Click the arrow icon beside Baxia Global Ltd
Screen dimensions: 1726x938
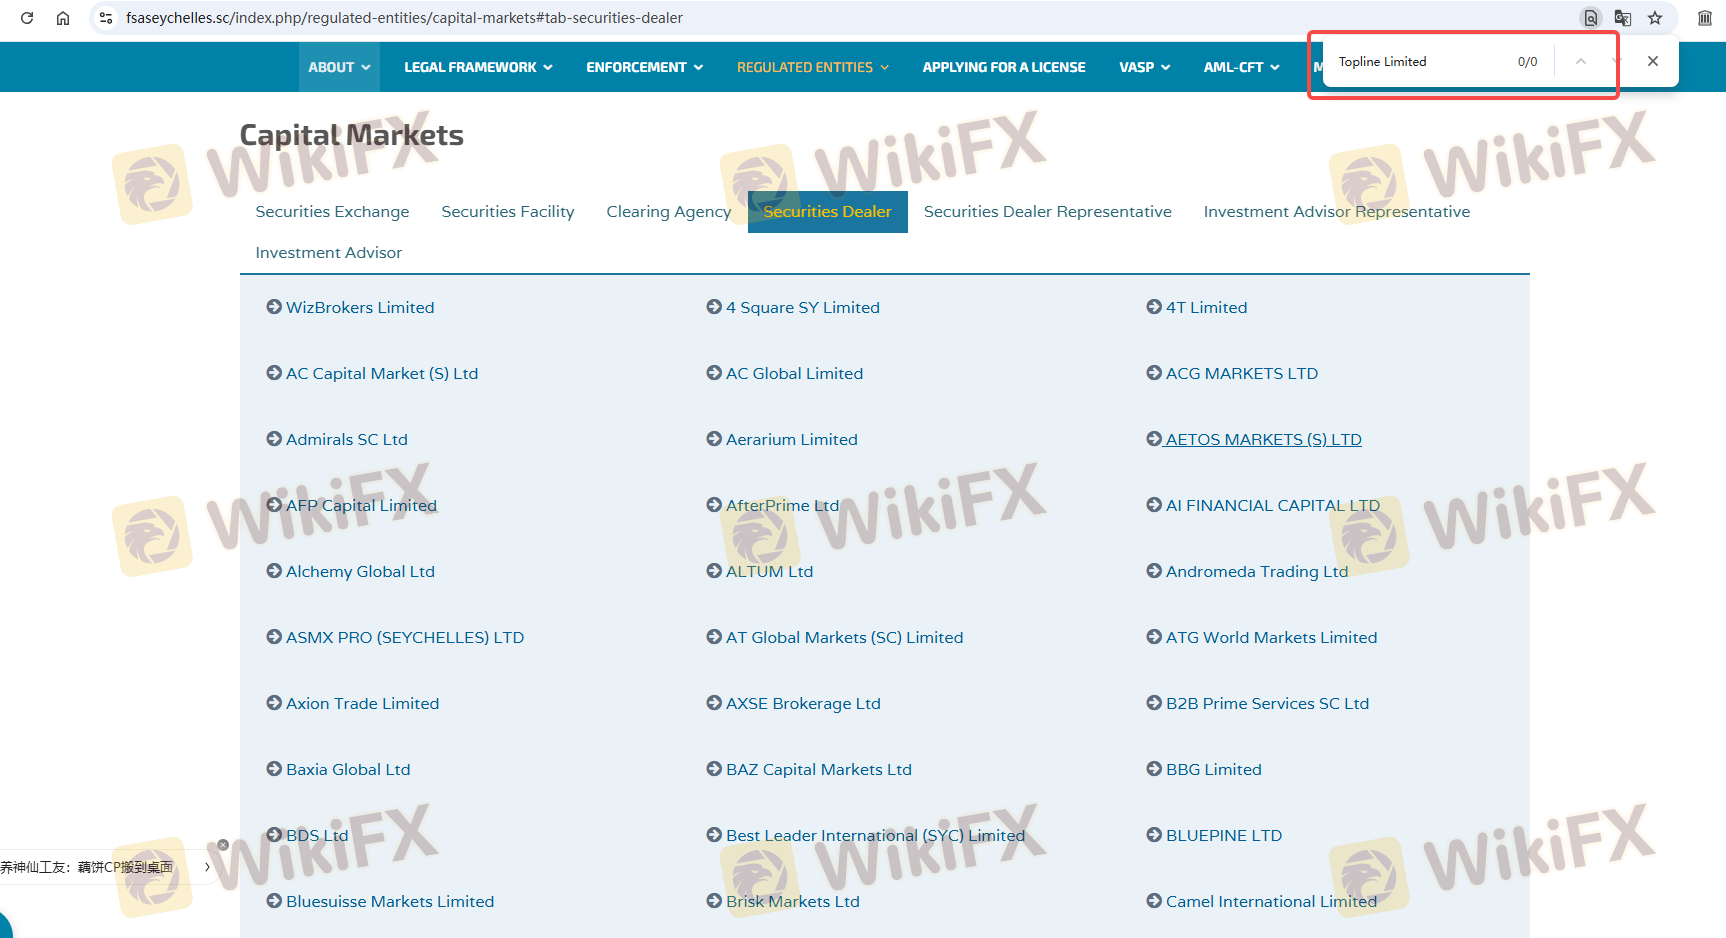pos(274,769)
